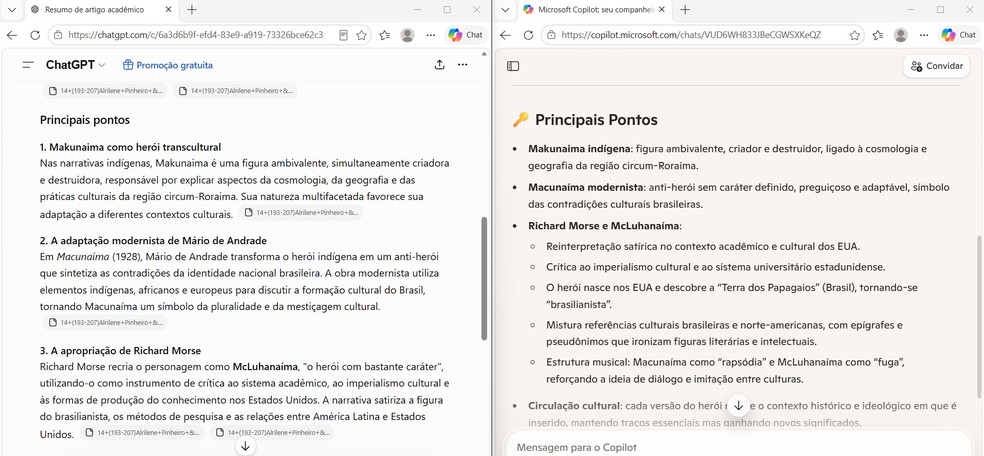984x456 pixels.
Task: Expand the ChatGPT model dropdown
Action: tap(75, 65)
